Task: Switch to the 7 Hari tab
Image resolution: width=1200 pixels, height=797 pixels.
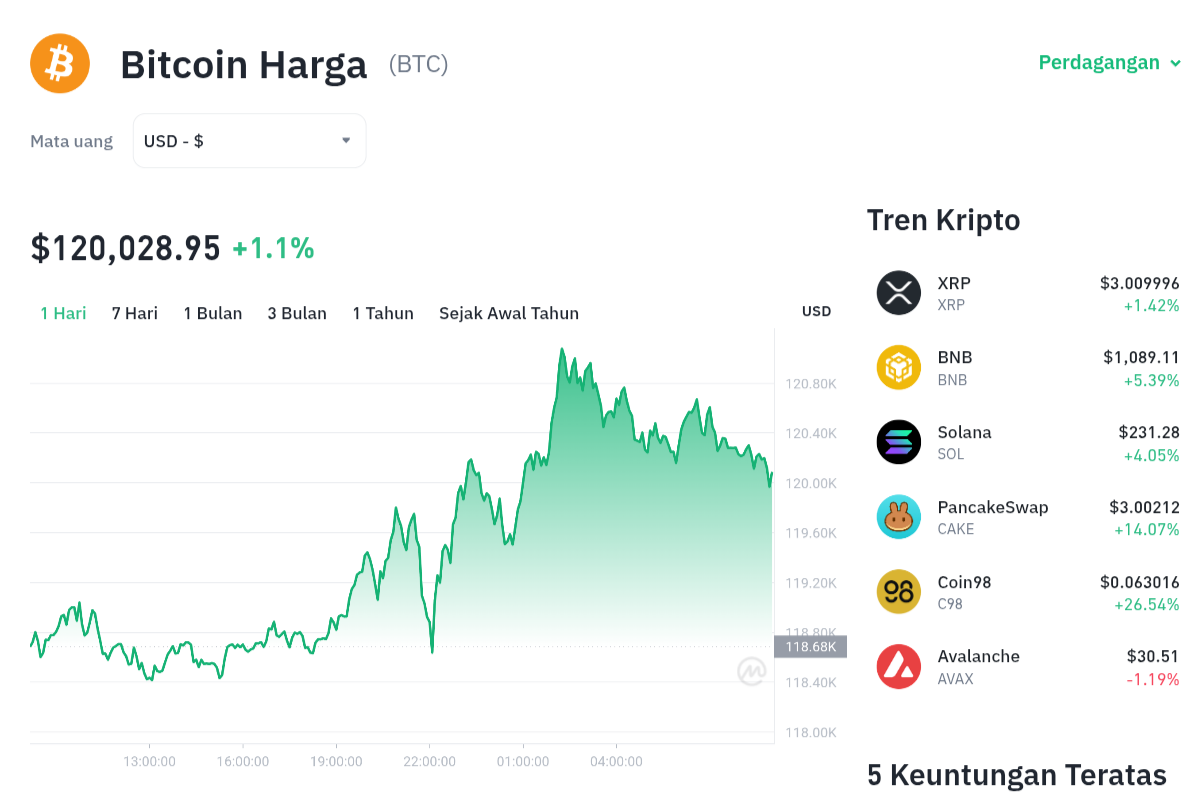Action: (135, 313)
